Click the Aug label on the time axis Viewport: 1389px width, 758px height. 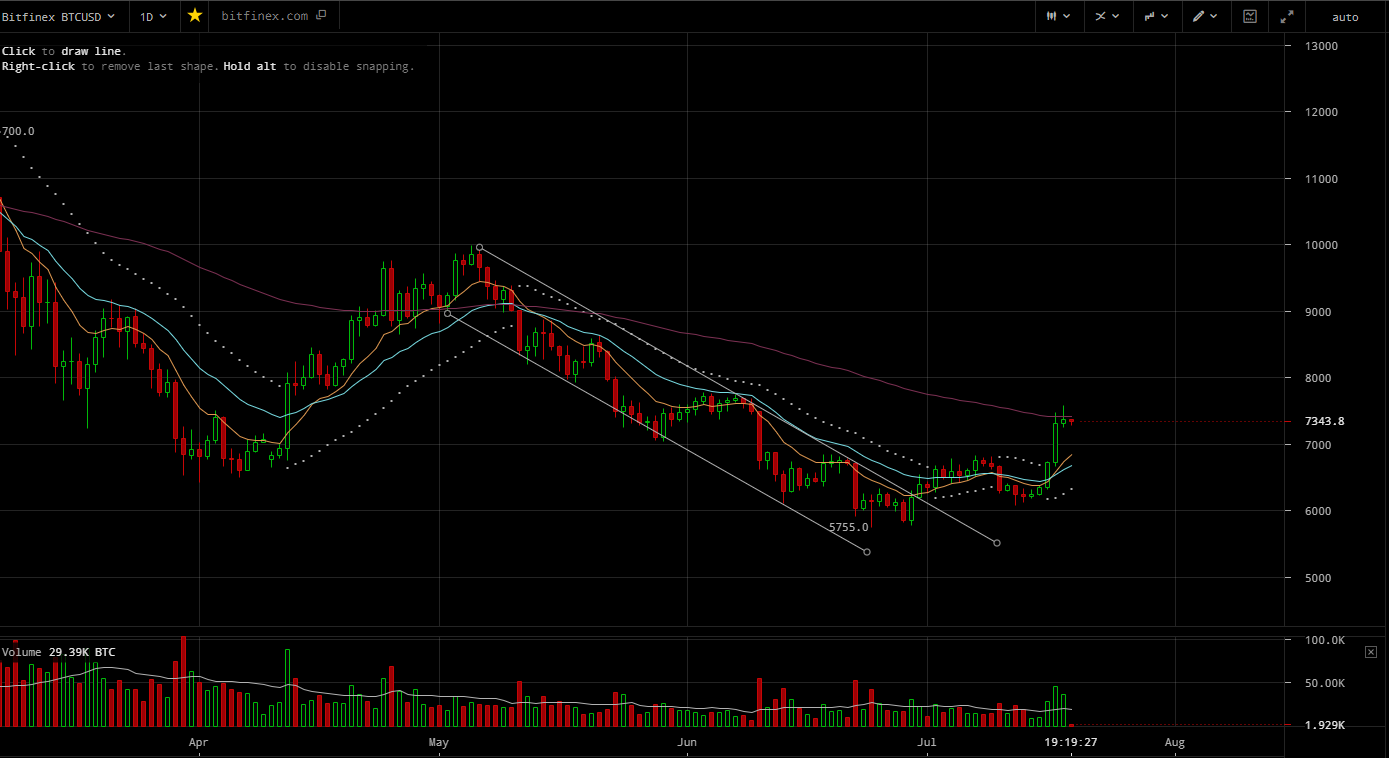click(x=1175, y=742)
